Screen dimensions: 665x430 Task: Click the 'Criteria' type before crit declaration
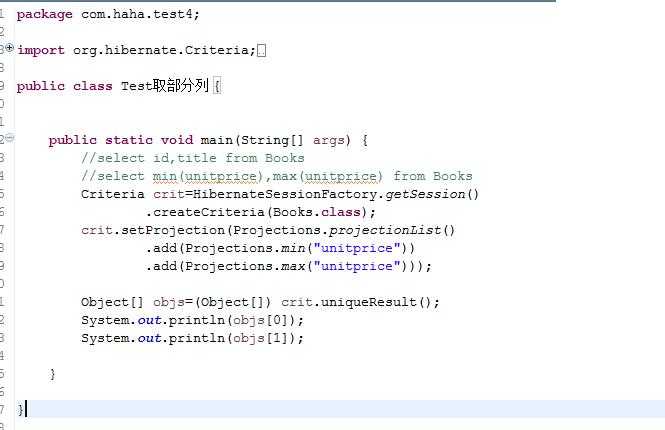112,194
